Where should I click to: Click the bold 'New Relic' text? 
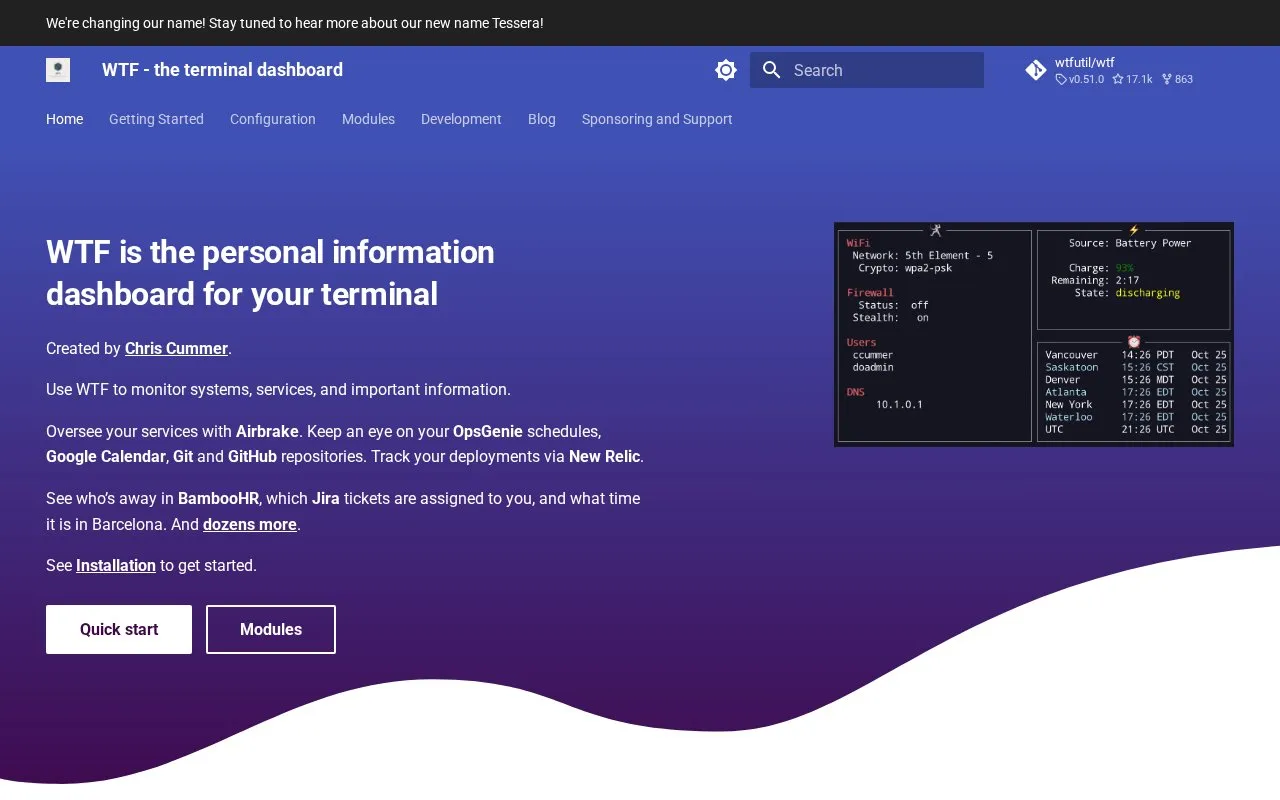[x=604, y=456]
